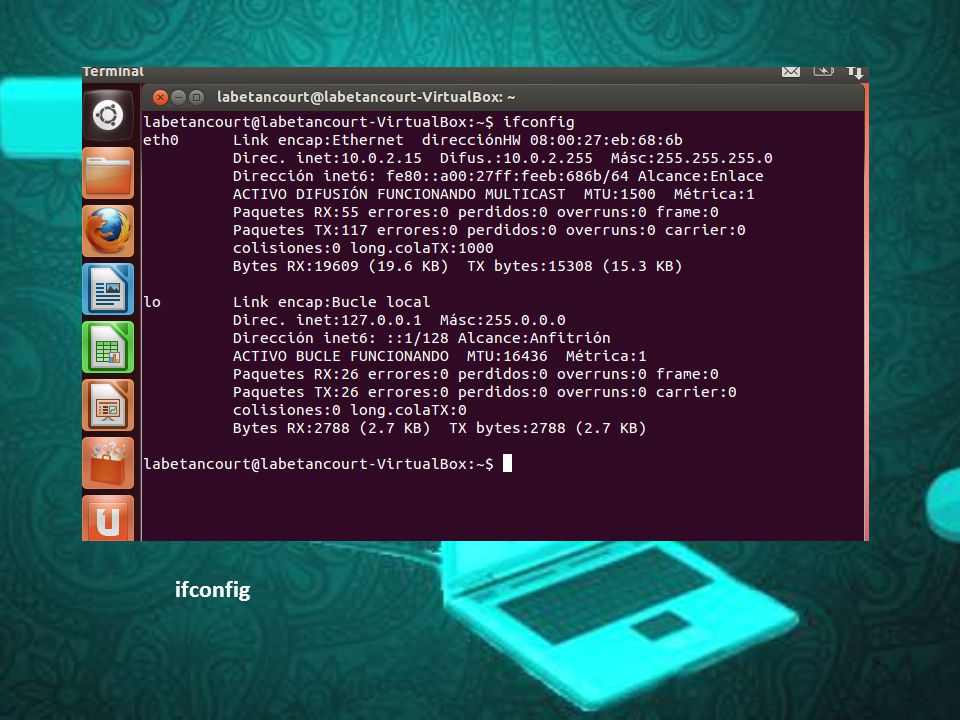The width and height of the screenshot is (960, 720).
Task: Open Ubuntu Software Center shopping bag icon
Action: click(x=108, y=463)
